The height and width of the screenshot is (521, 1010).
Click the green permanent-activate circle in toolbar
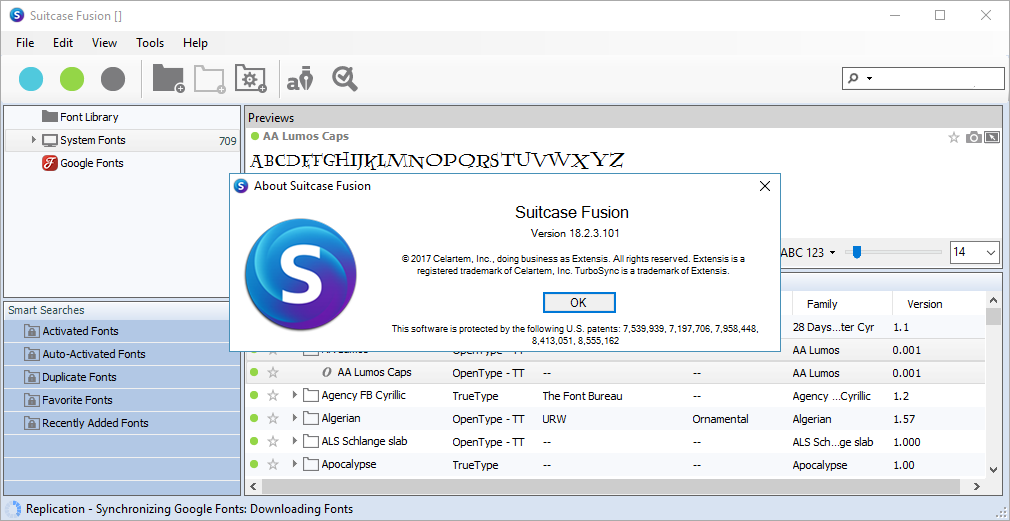(x=72, y=79)
